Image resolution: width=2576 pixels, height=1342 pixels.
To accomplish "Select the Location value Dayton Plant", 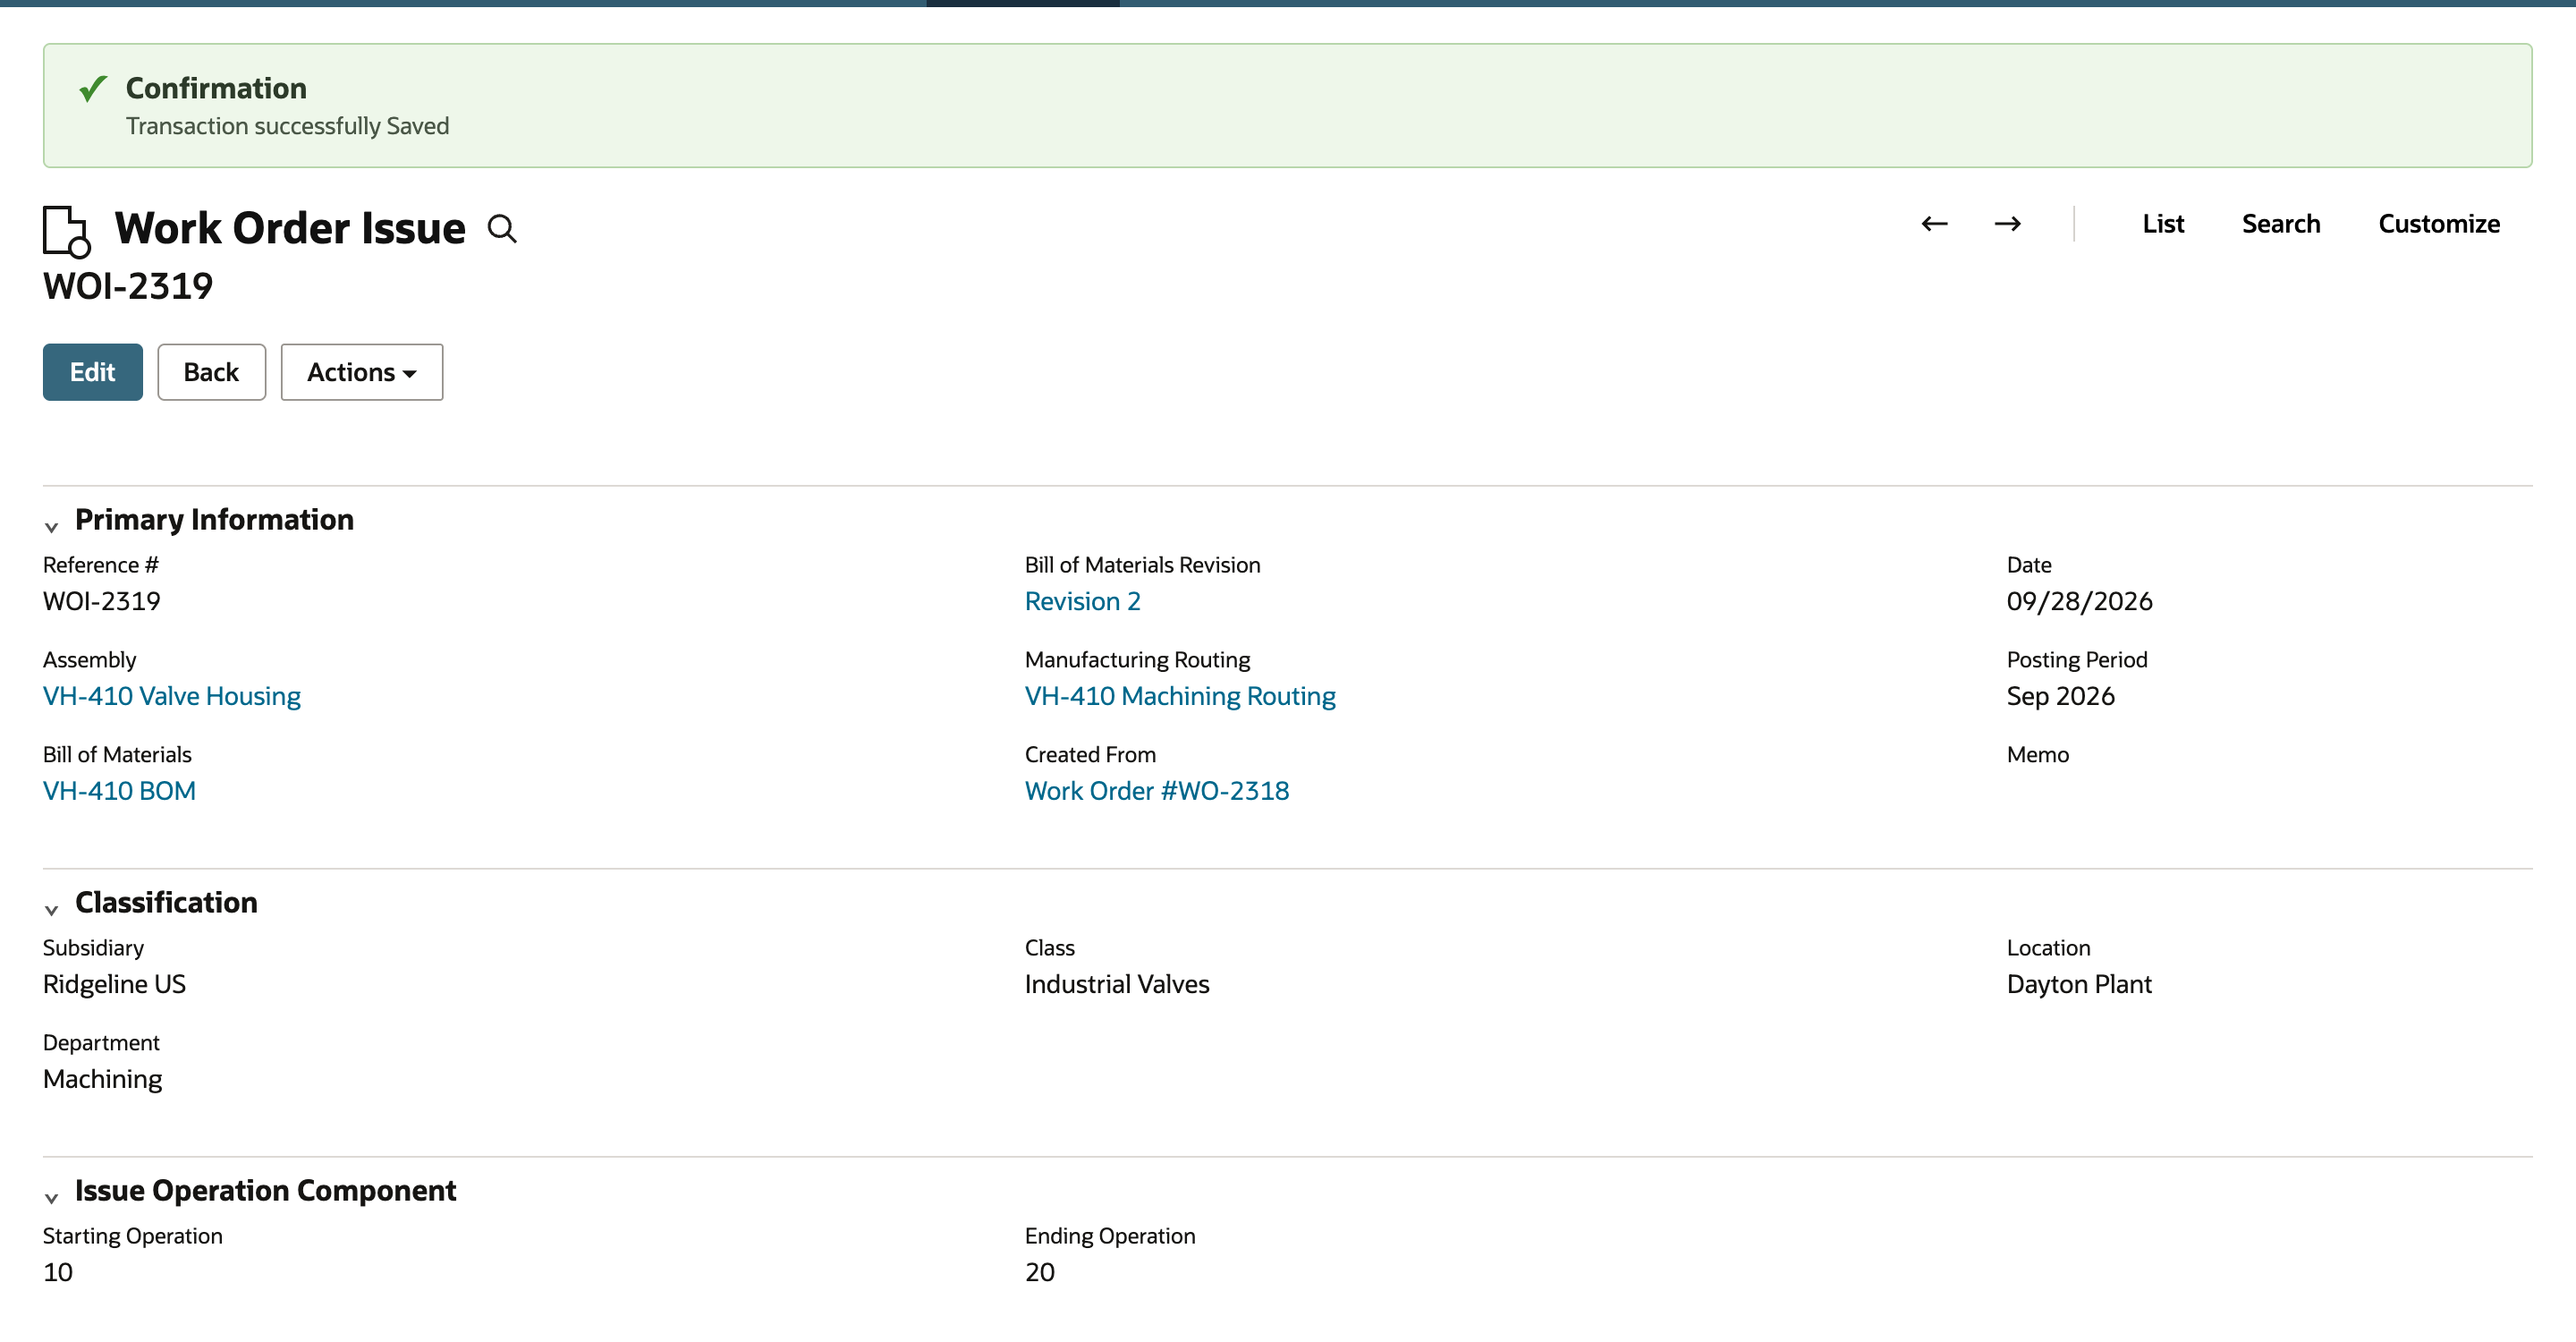I will click(2079, 984).
